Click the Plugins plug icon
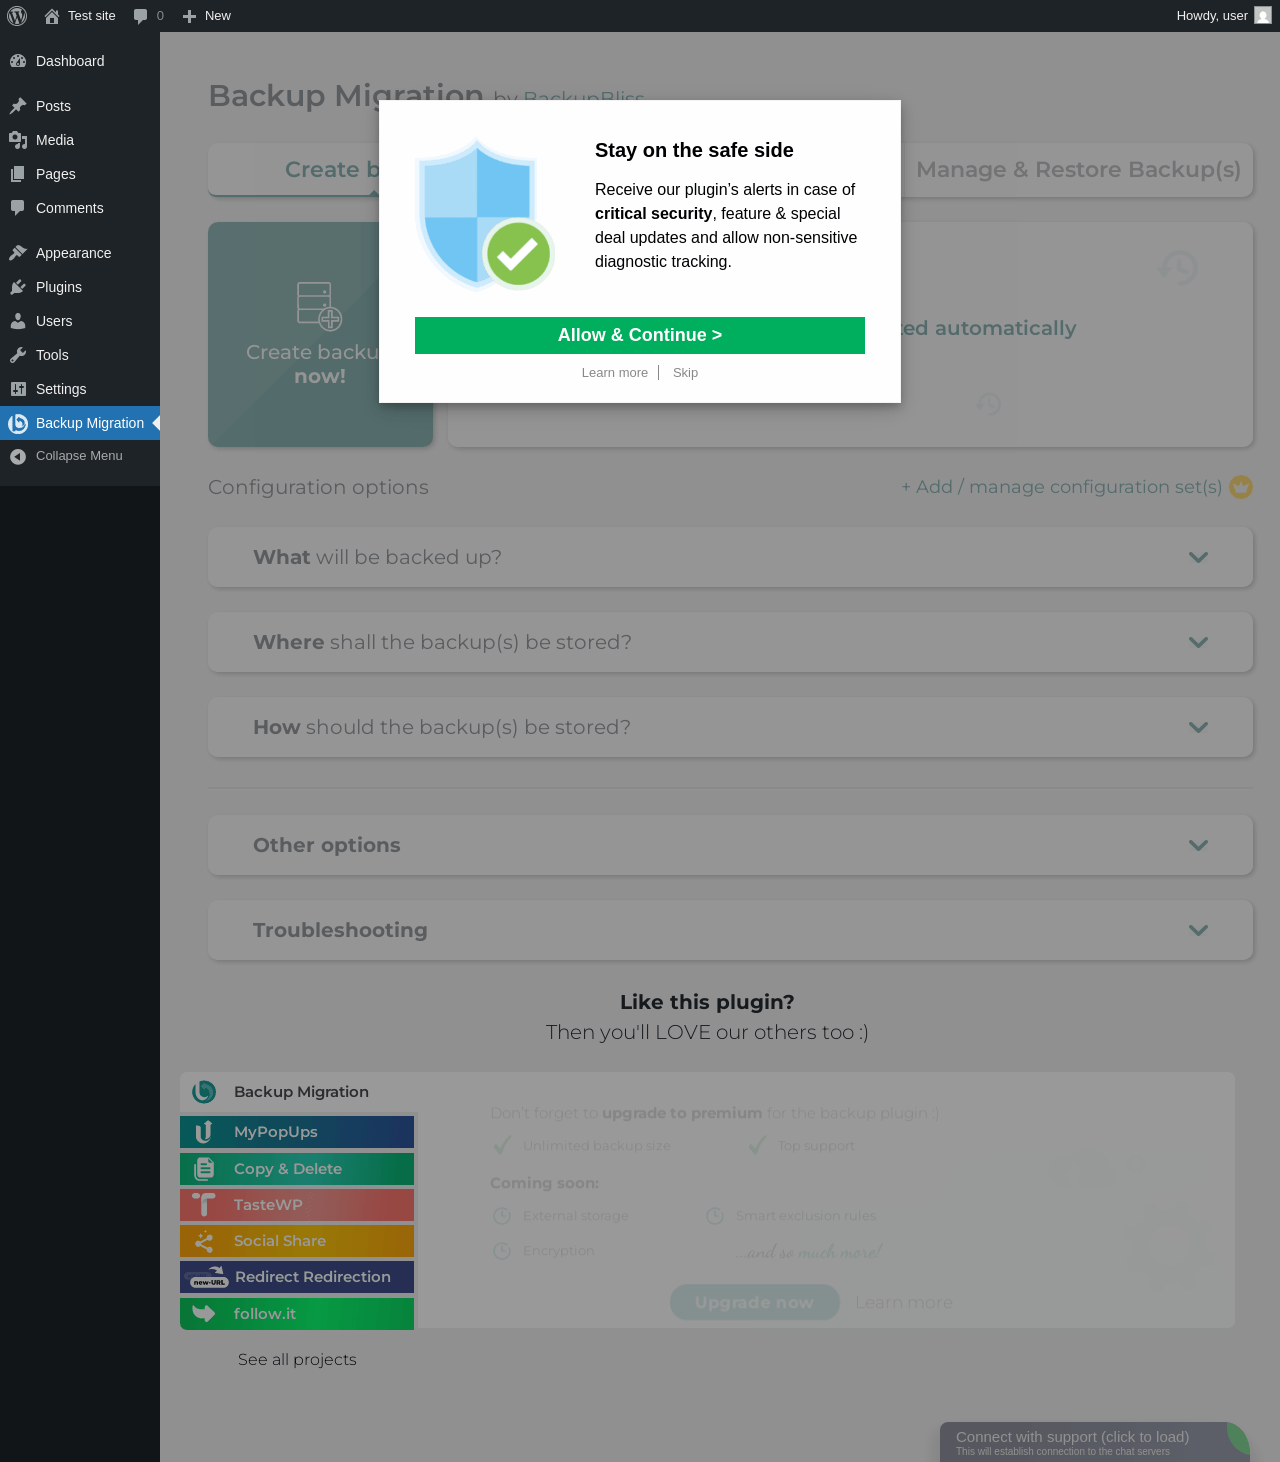 (18, 287)
